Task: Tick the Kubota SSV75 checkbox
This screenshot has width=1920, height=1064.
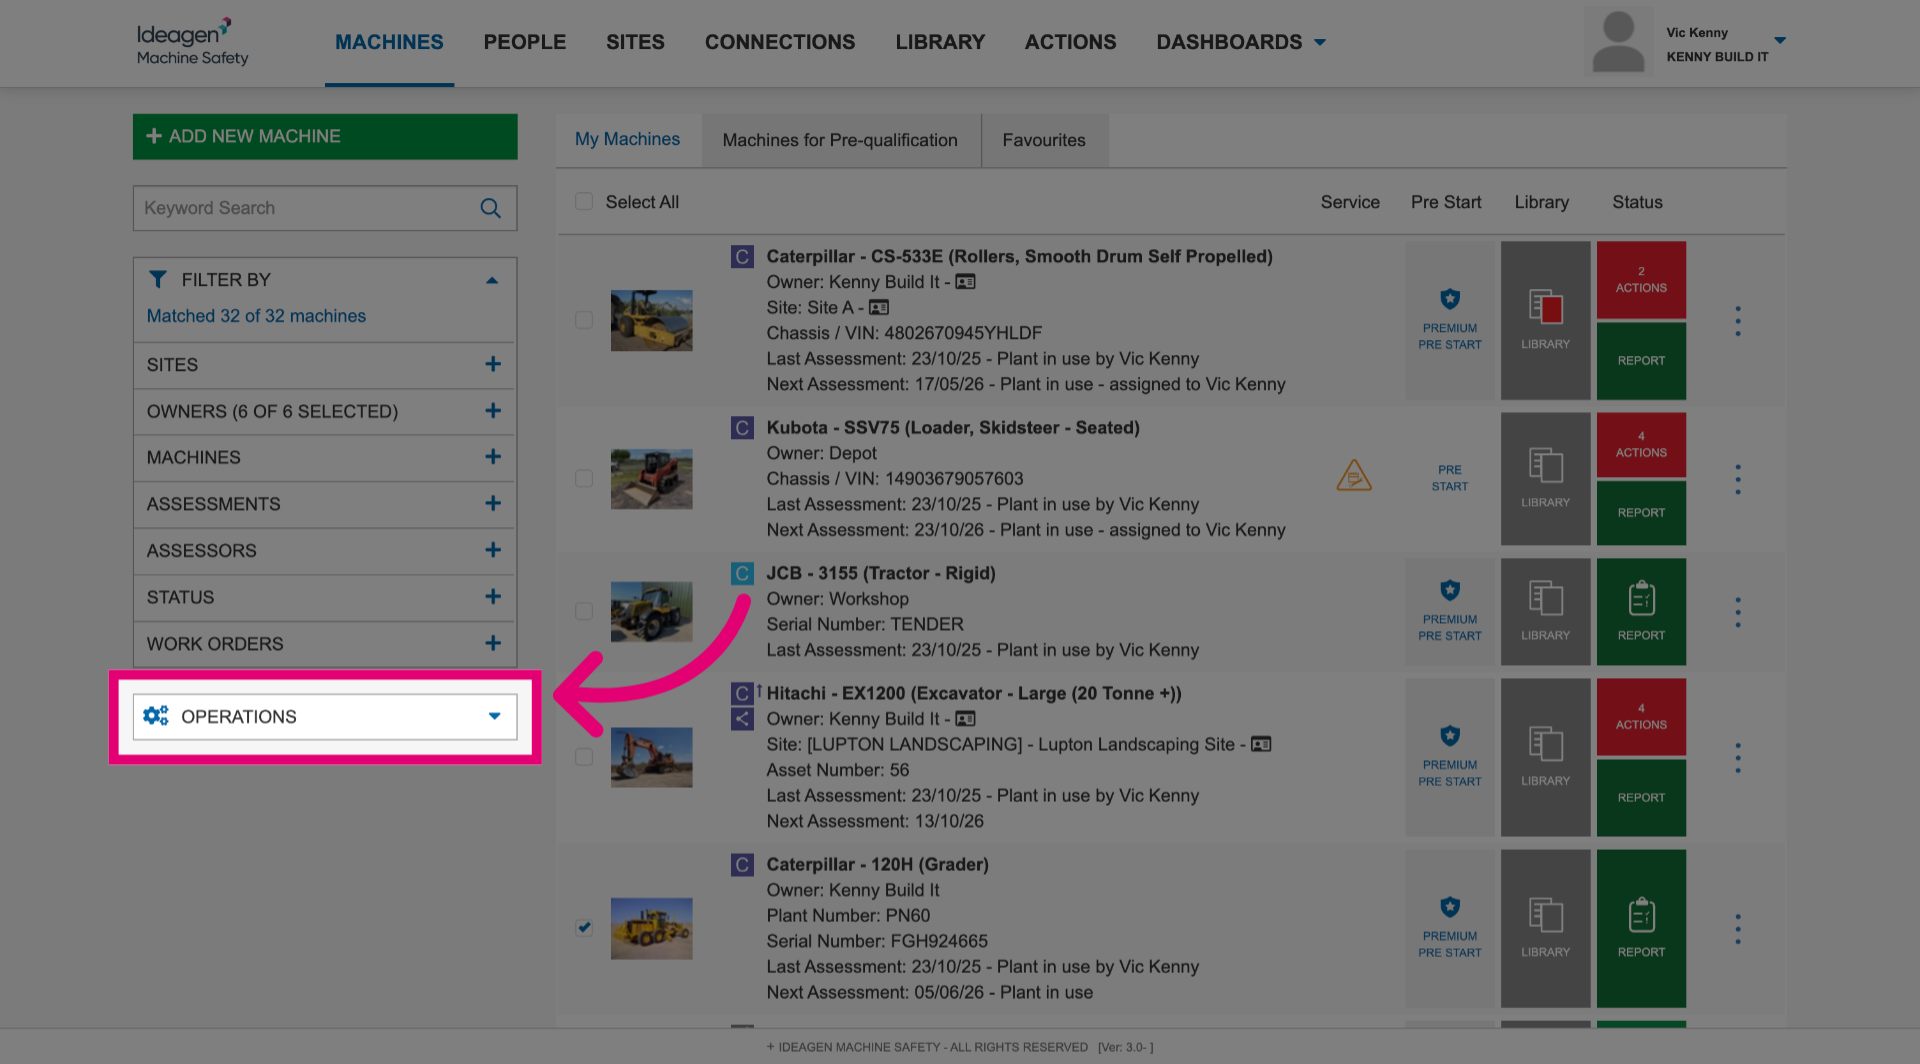Action: (x=584, y=478)
